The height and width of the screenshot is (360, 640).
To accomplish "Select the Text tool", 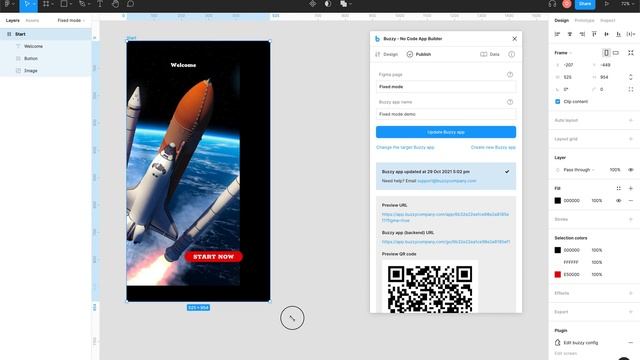I will point(100,4).
